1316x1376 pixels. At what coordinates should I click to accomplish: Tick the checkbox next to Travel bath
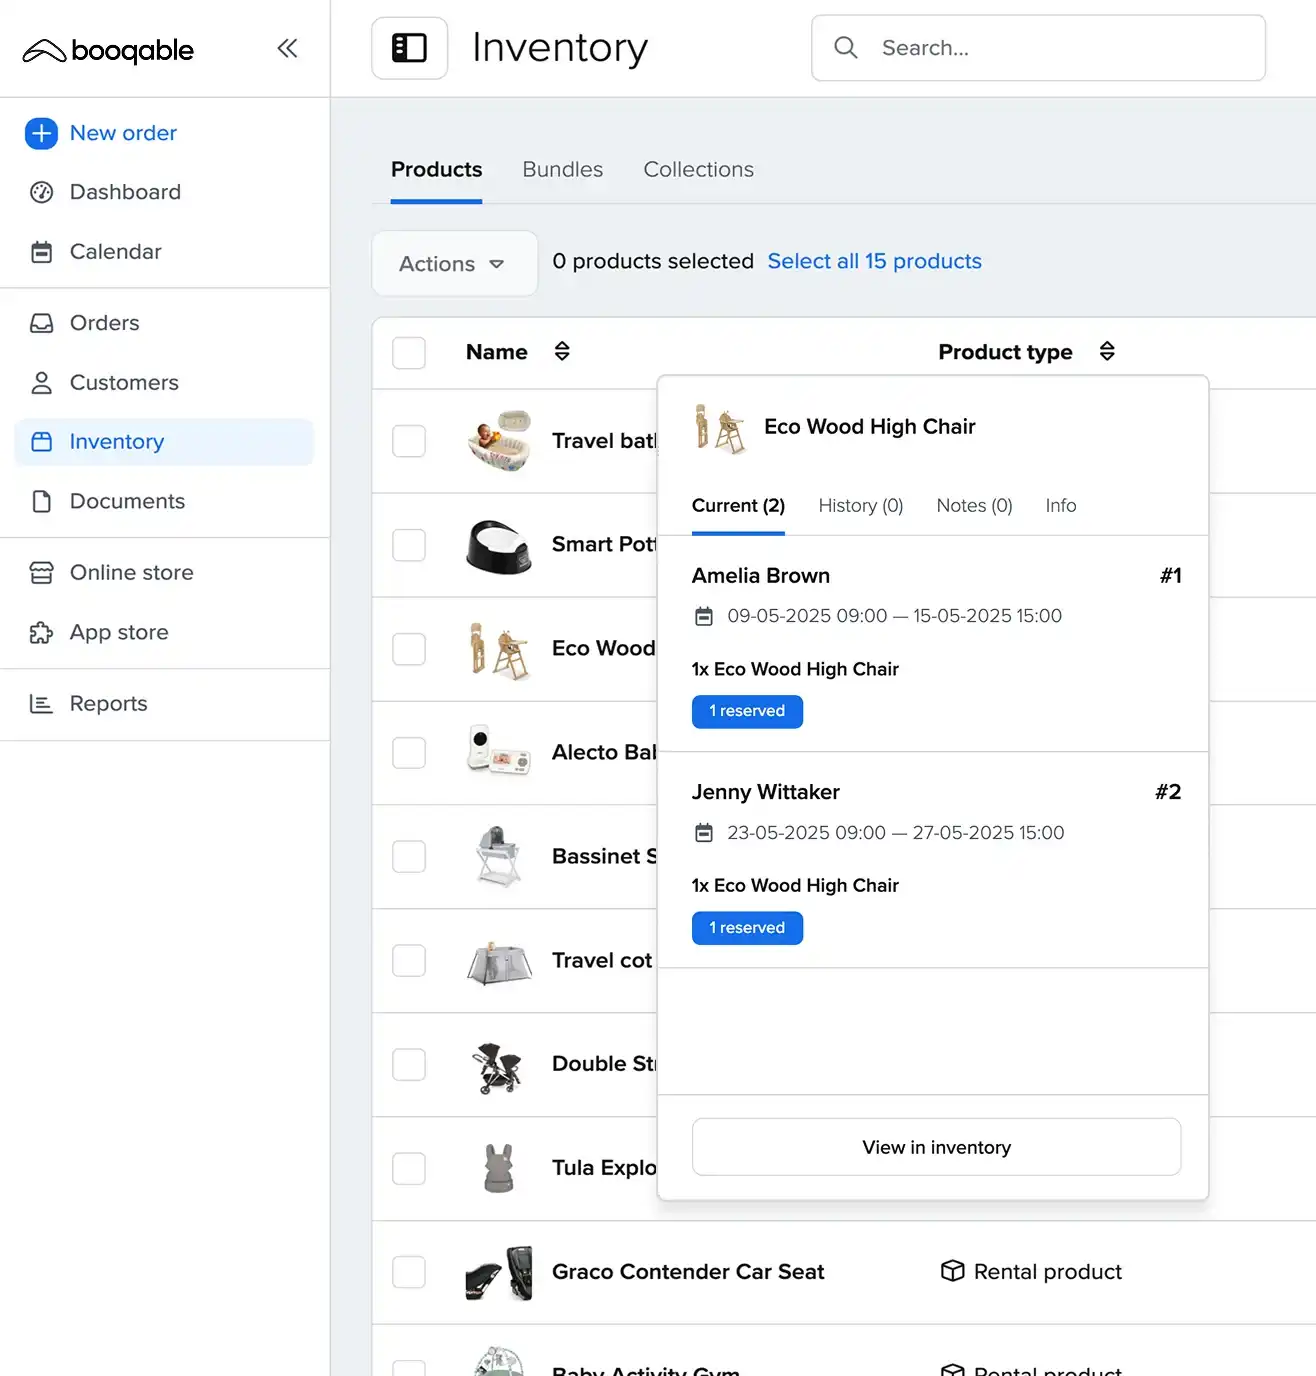coord(408,441)
